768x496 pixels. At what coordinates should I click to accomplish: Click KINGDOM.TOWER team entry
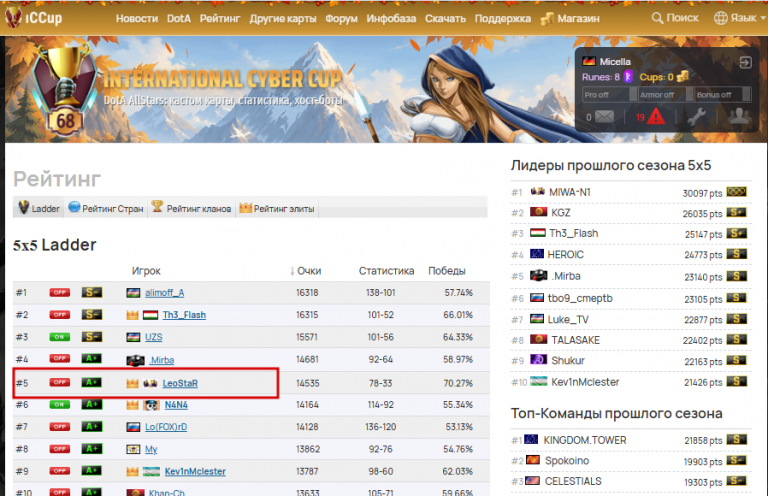[585, 440]
